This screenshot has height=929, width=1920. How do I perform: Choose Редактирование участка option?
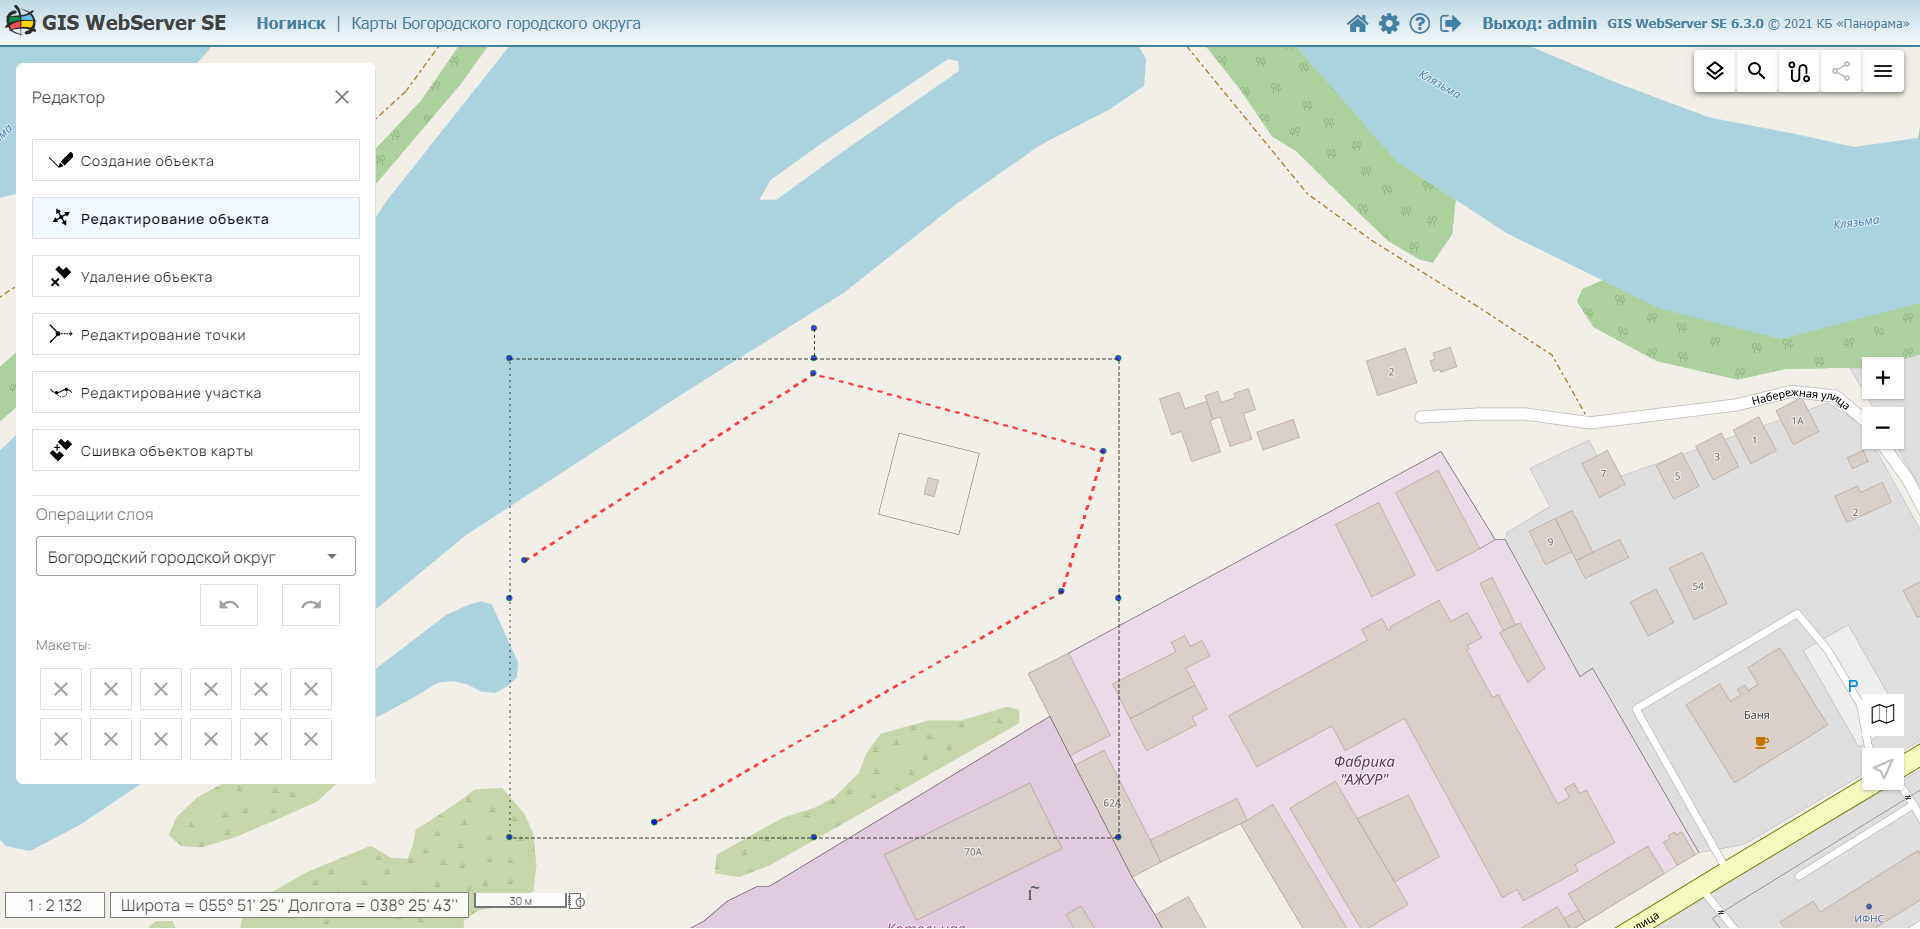[196, 393]
